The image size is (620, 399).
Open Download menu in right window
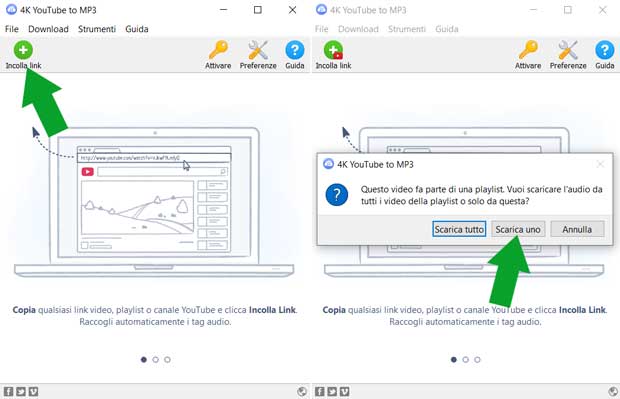pyautogui.click(x=358, y=29)
